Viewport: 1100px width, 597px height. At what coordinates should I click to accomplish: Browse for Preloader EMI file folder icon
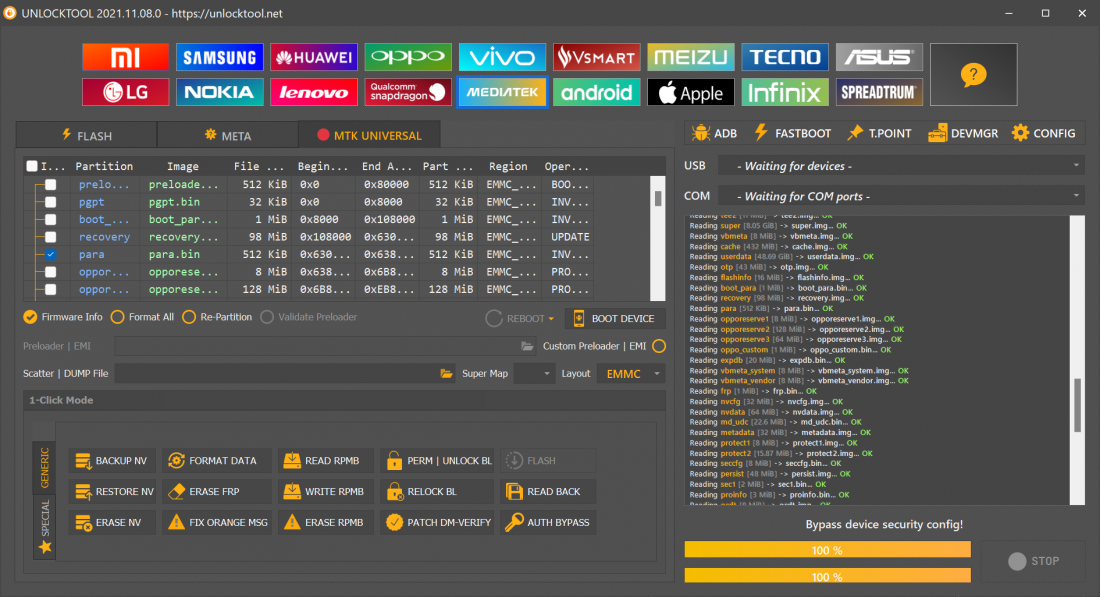(528, 346)
